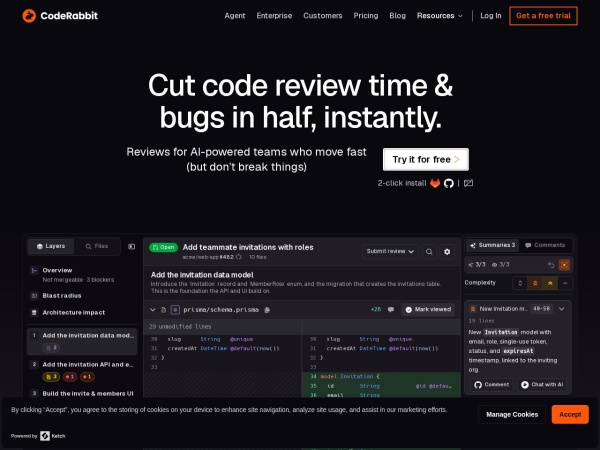Switch to the Summaries 3 tab
The image size is (600, 450).
point(492,245)
